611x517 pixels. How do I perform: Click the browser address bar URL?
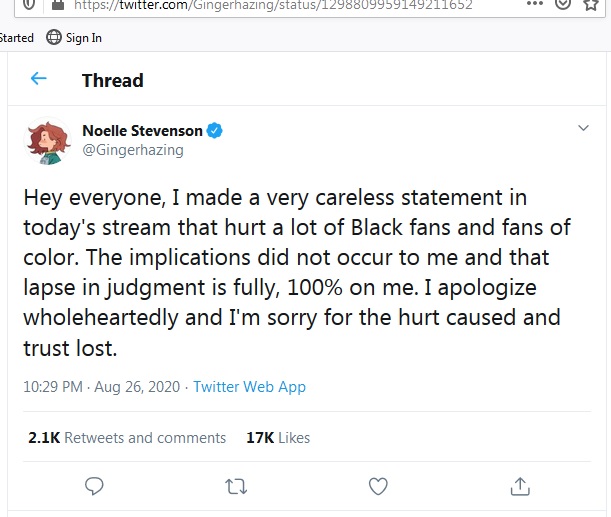click(300, 5)
